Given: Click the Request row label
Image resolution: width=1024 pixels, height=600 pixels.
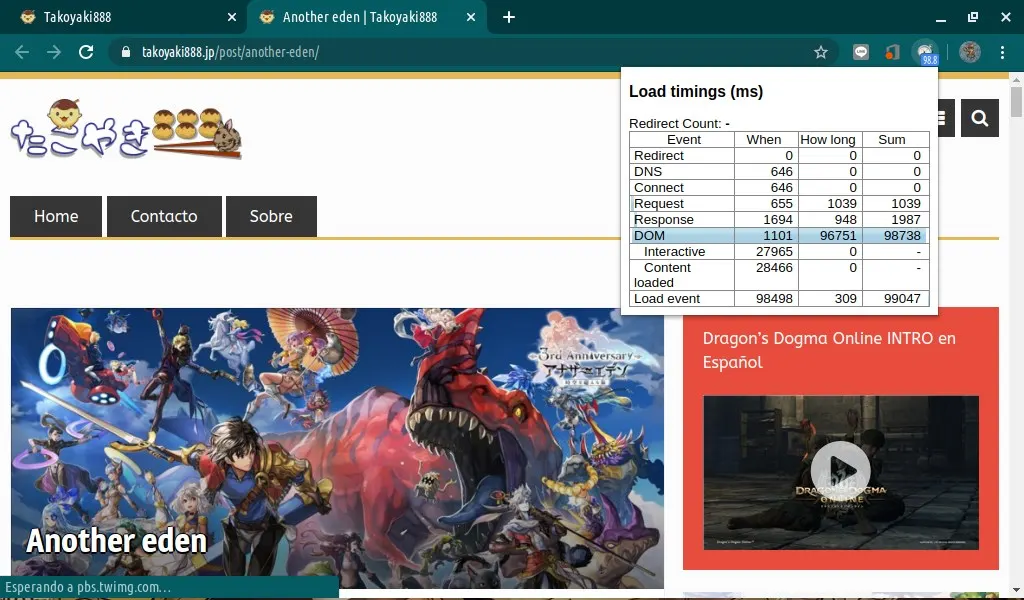Looking at the screenshot, I should pos(659,204).
